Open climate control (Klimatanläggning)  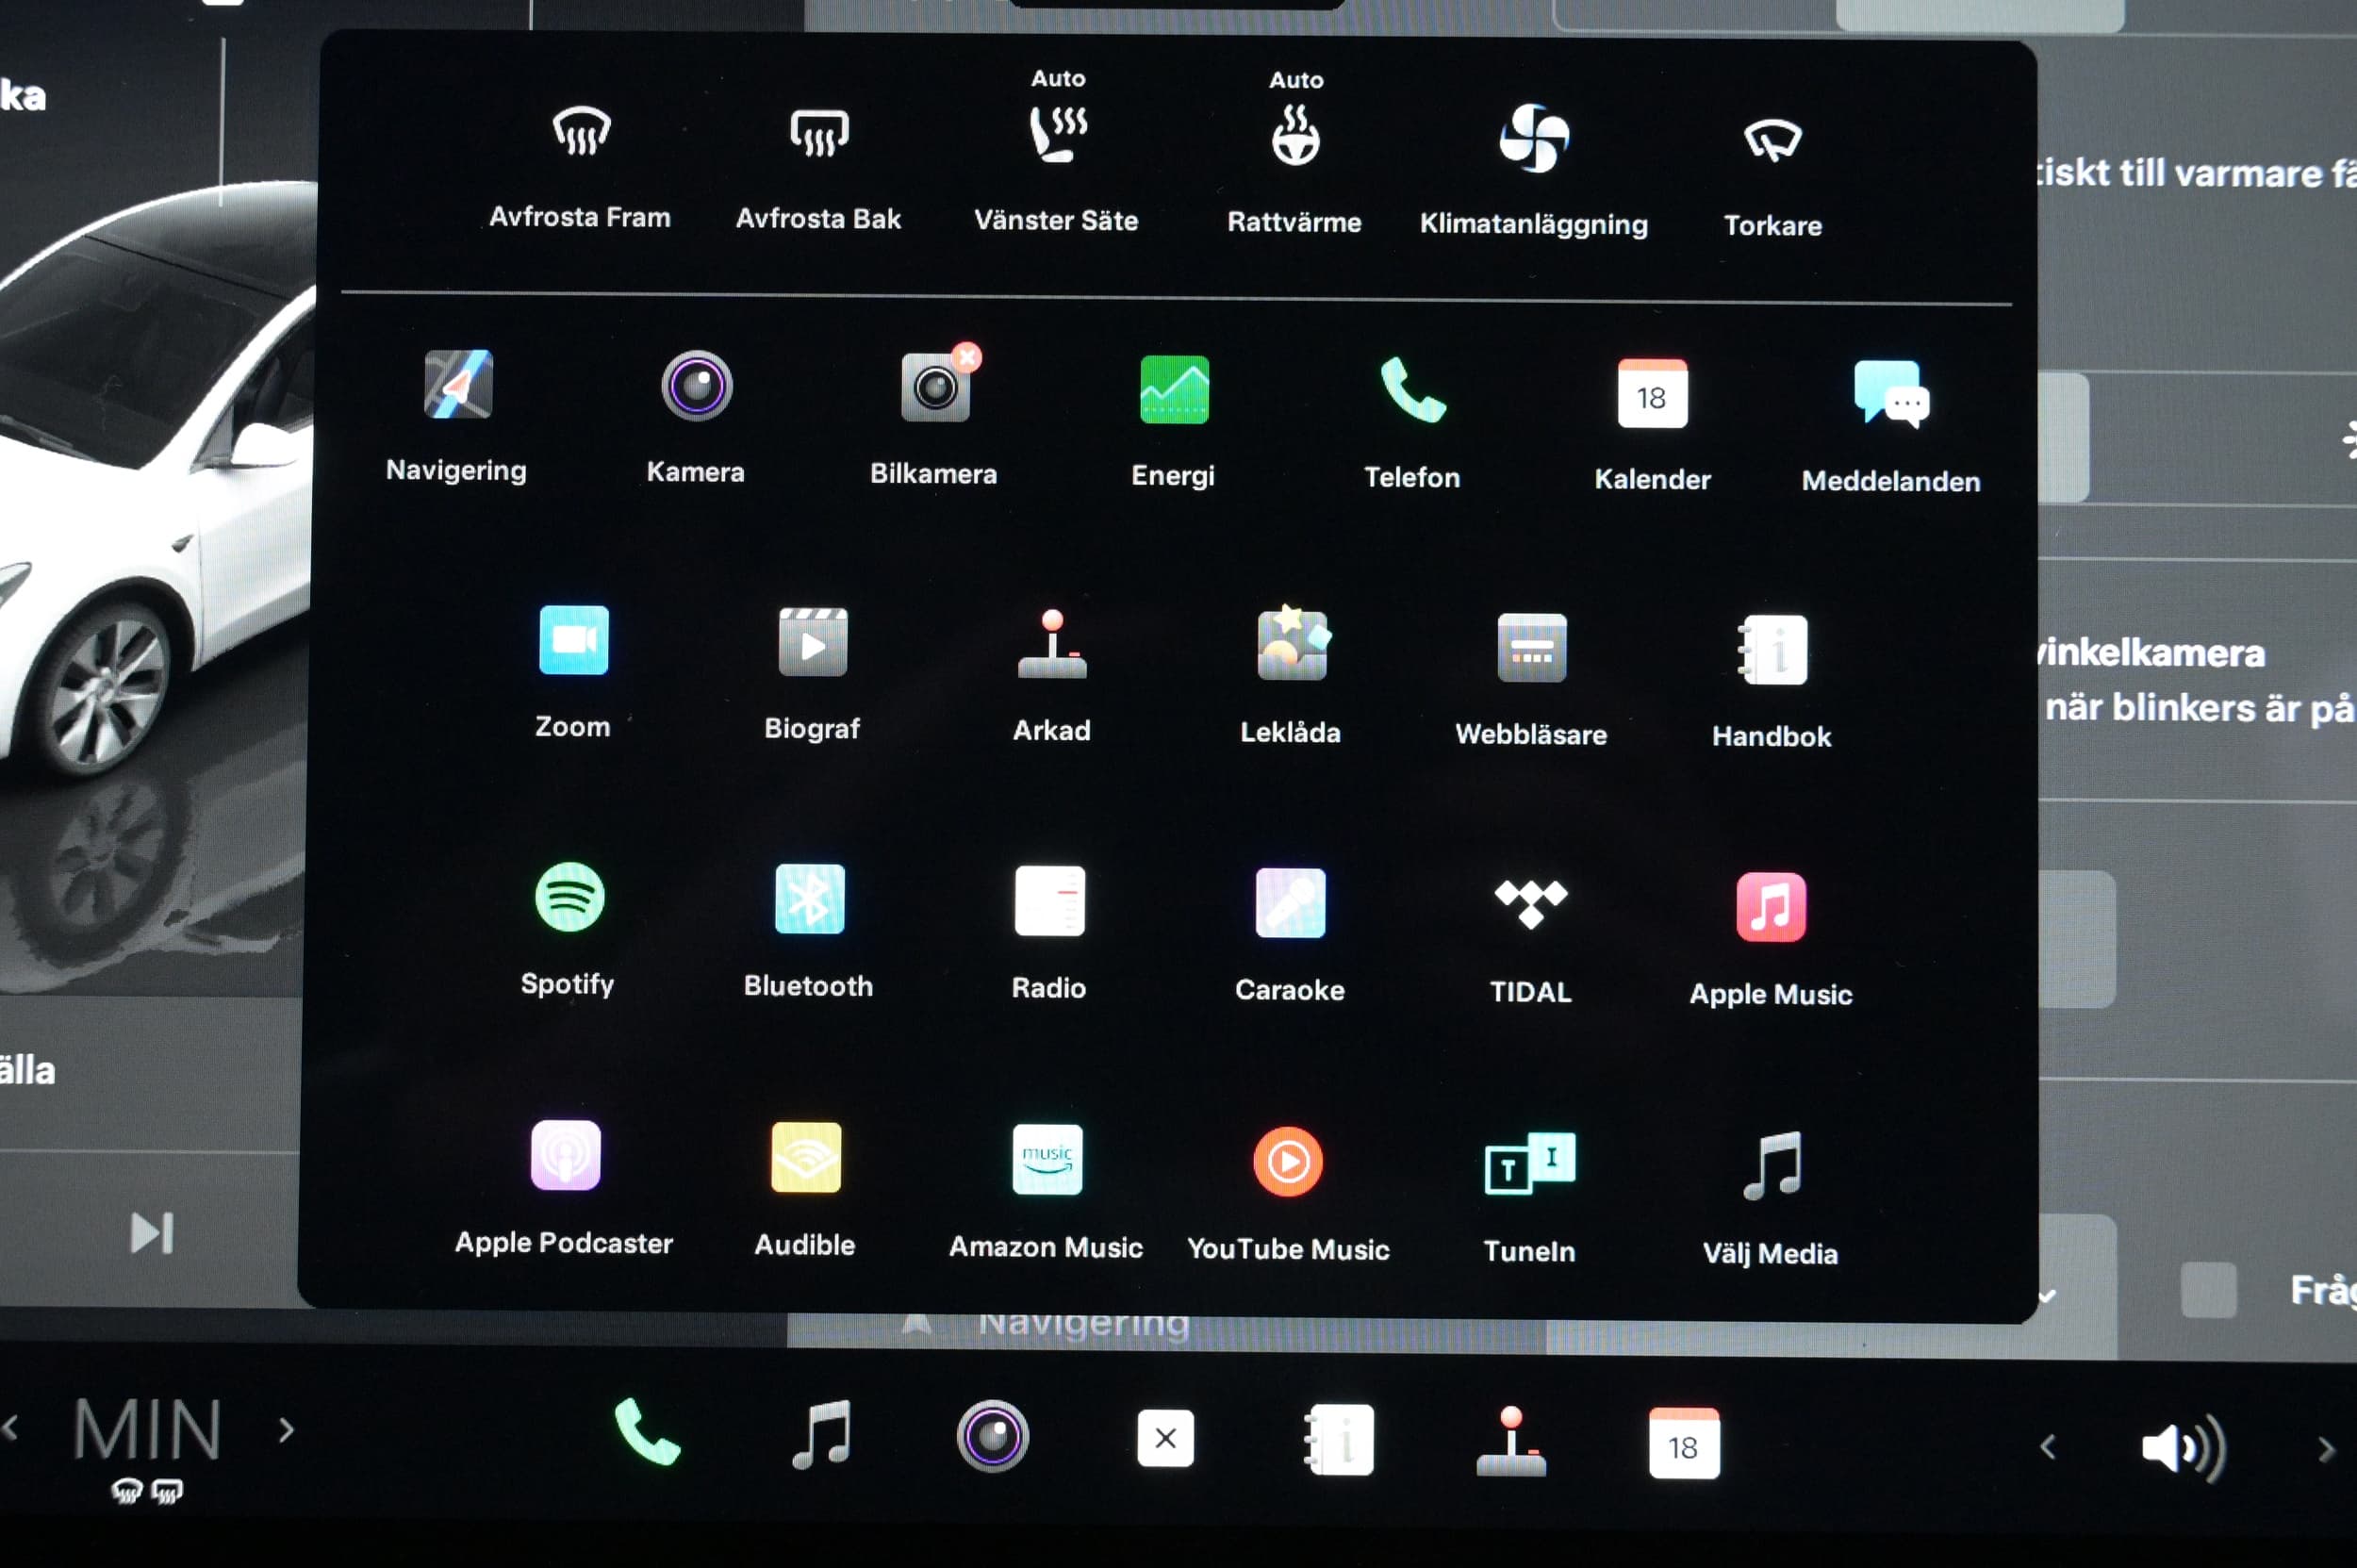1534,170
